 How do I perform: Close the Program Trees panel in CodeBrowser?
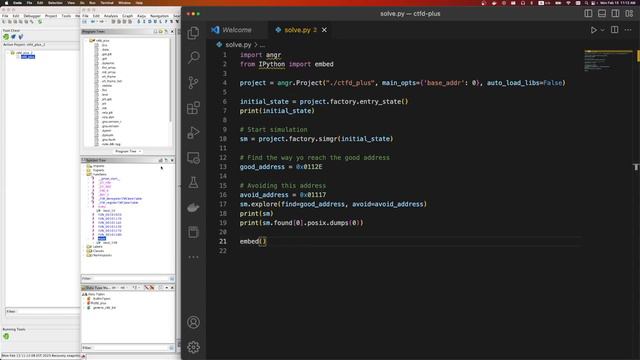(172, 31)
